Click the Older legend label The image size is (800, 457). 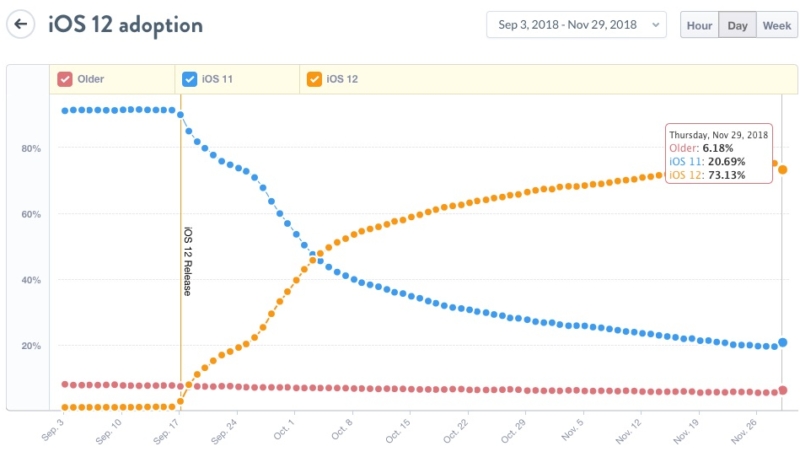point(90,79)
